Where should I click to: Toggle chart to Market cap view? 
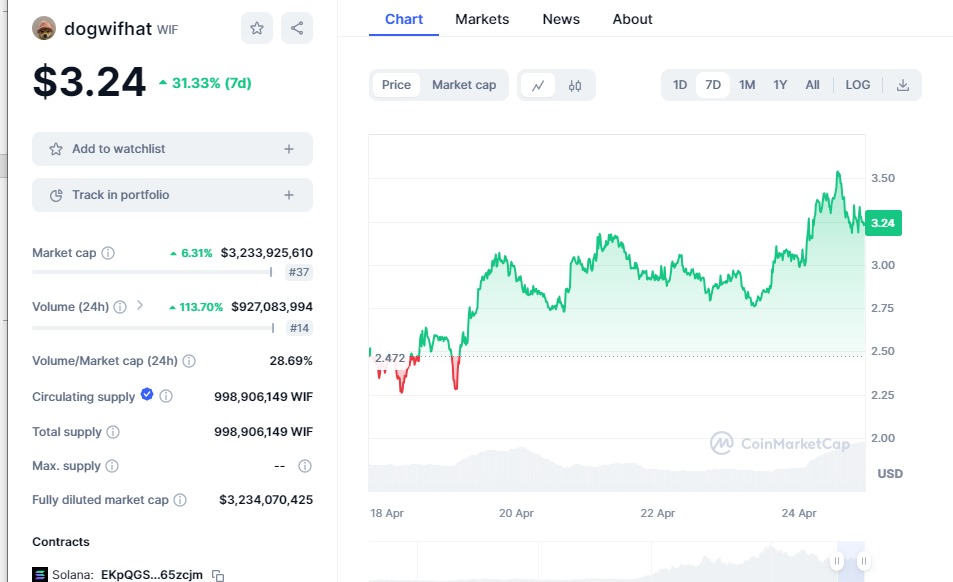[464, 85]
